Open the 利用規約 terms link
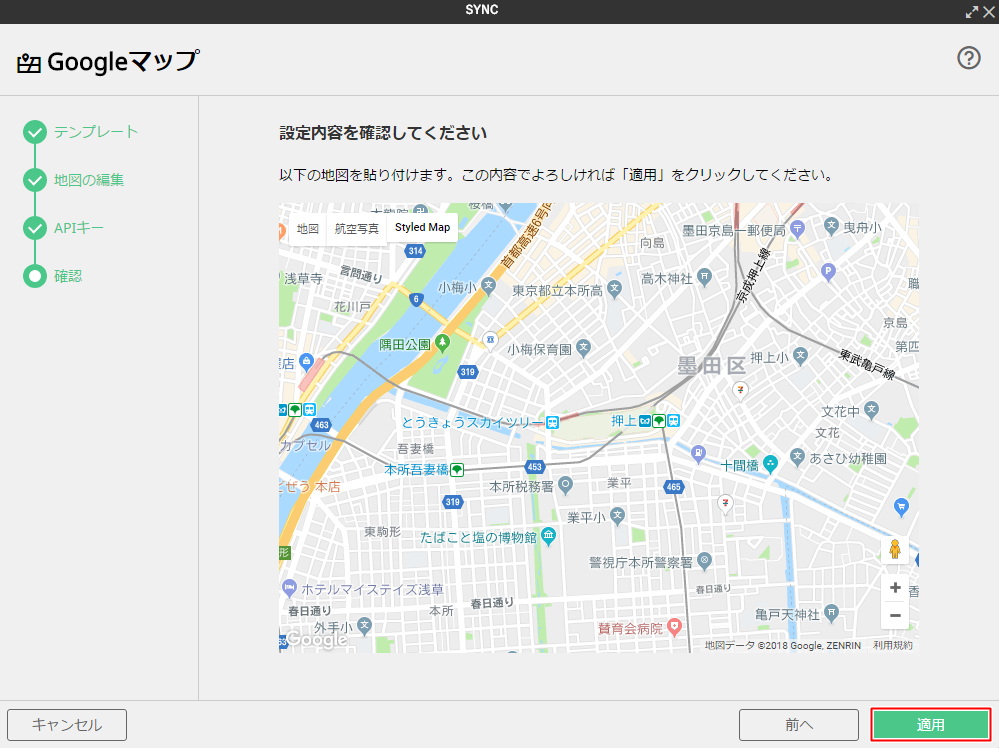Viewport: 999px width, 748px height. [x=893, y=645]
